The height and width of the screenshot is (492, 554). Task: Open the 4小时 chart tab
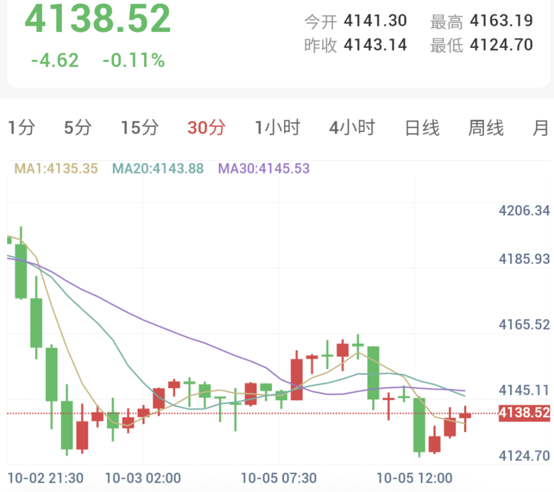(352, 128)
